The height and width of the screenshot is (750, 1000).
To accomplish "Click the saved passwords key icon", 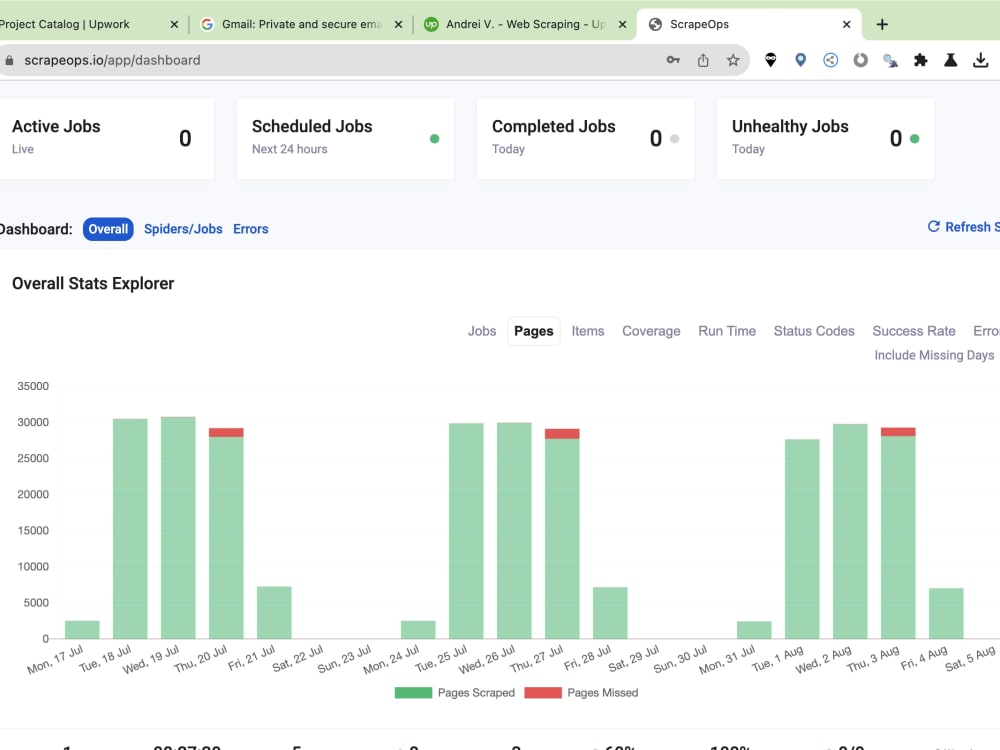I will 674,60.
